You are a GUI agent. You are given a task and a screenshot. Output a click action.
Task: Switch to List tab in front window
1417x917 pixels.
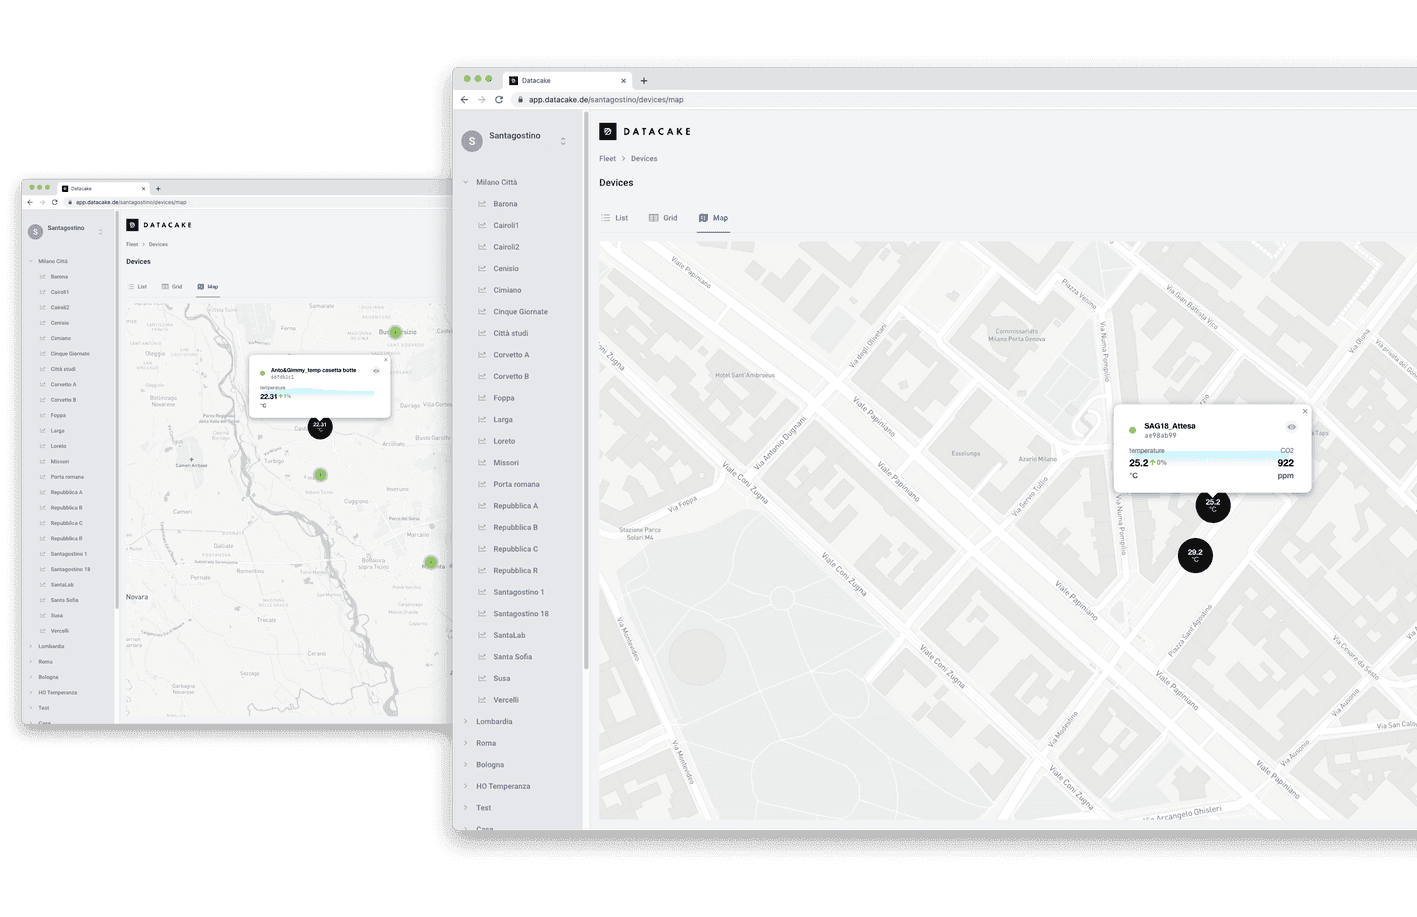(614, 218)
